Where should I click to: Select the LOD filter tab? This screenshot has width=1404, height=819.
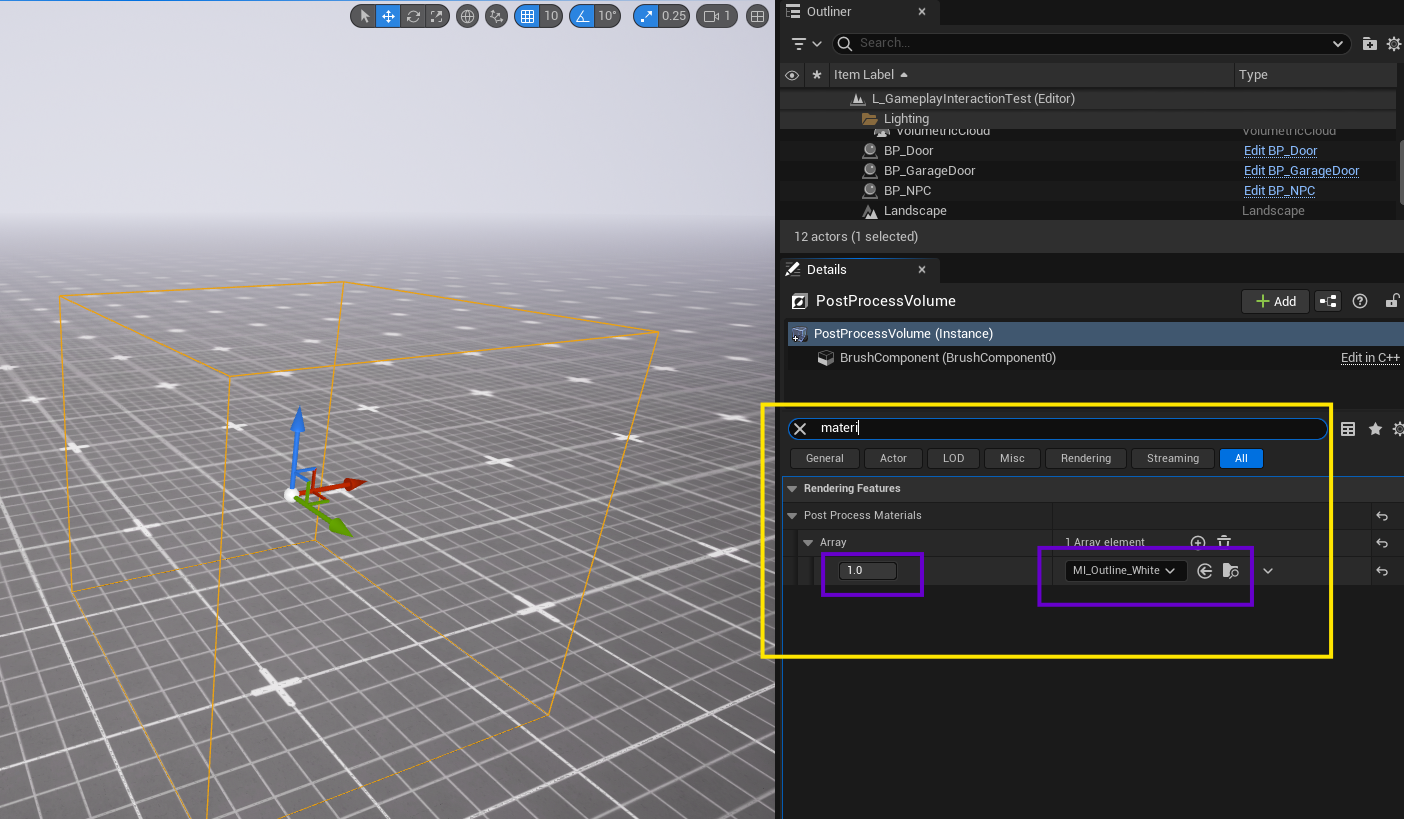(953, 459)
